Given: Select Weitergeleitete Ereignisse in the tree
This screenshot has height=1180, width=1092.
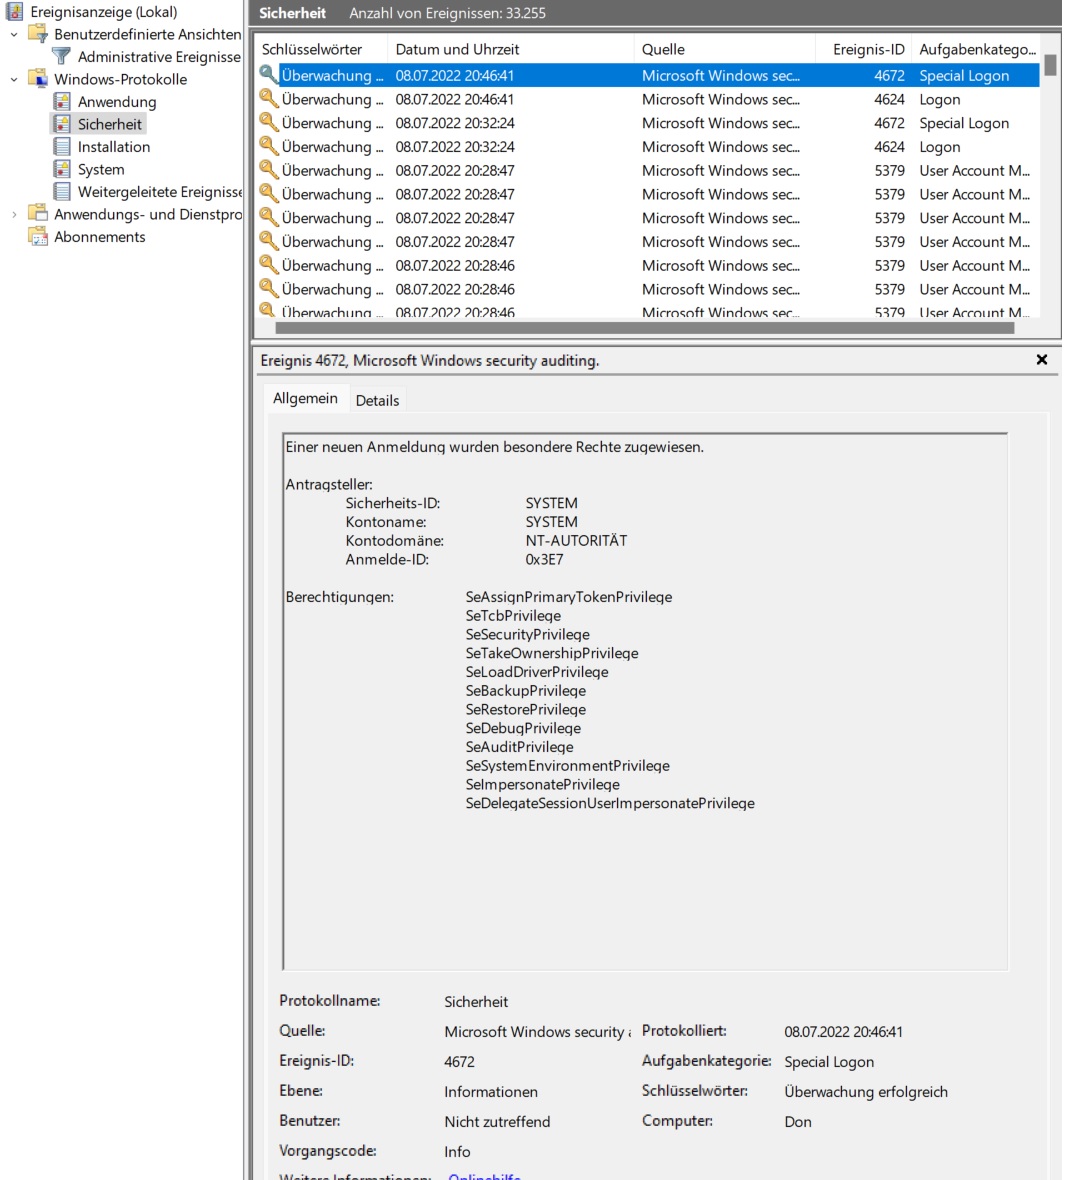Looking at the screenshot, I should click(x=160, y=192).
